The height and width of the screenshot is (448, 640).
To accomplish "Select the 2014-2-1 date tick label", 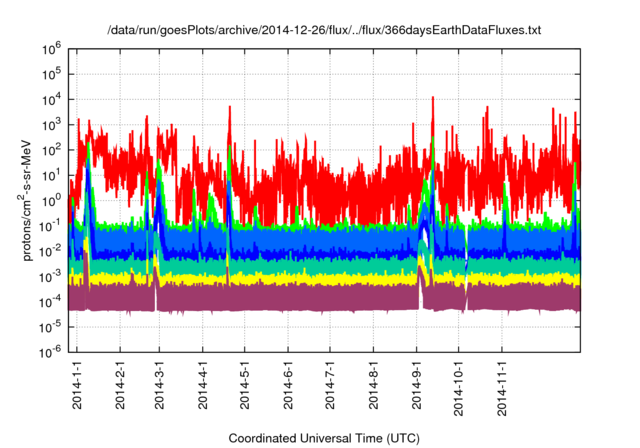I will [x=120, y=384].
